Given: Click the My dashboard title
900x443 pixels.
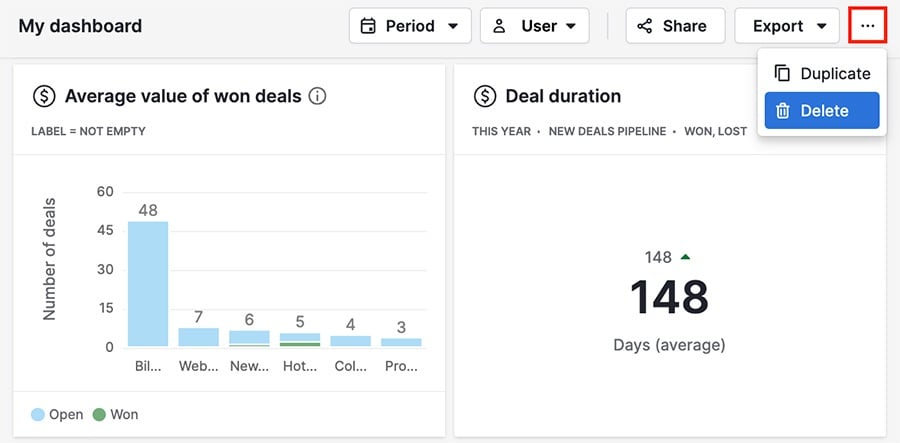Looking at the screenshot, I should pyautogui.click(x=80, y=26).
